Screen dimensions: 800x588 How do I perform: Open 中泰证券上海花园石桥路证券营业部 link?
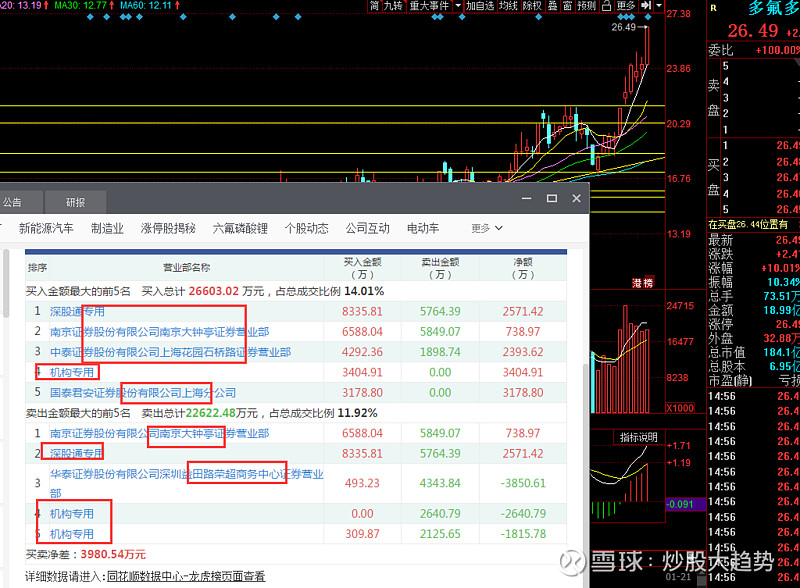(170, 352)
